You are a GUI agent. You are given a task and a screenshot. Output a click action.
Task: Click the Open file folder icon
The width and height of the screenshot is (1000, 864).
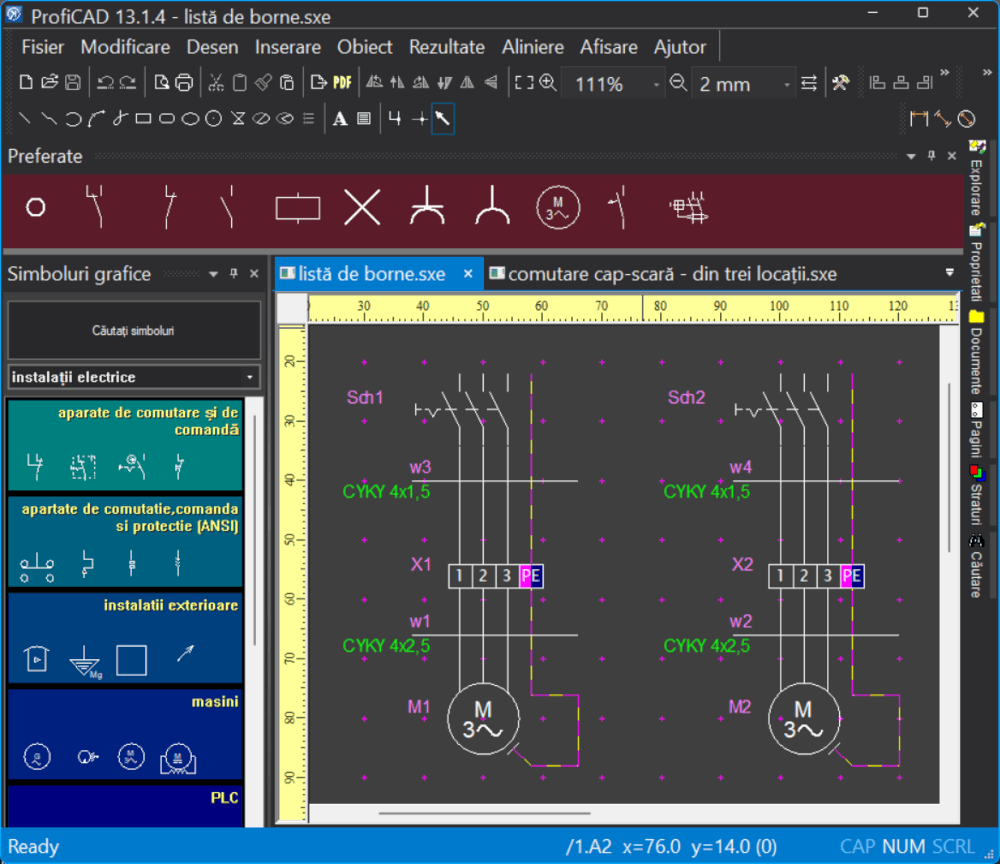click(x=49, y=83)
